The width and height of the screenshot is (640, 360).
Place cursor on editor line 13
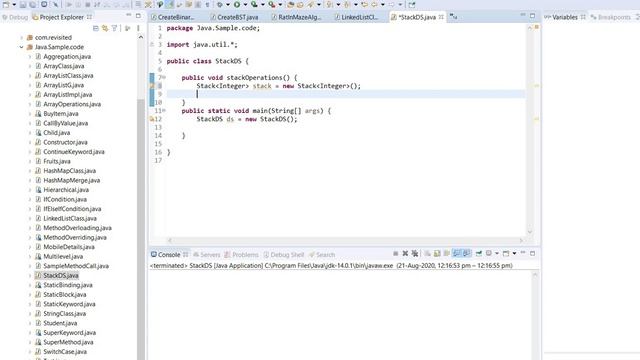345,127
